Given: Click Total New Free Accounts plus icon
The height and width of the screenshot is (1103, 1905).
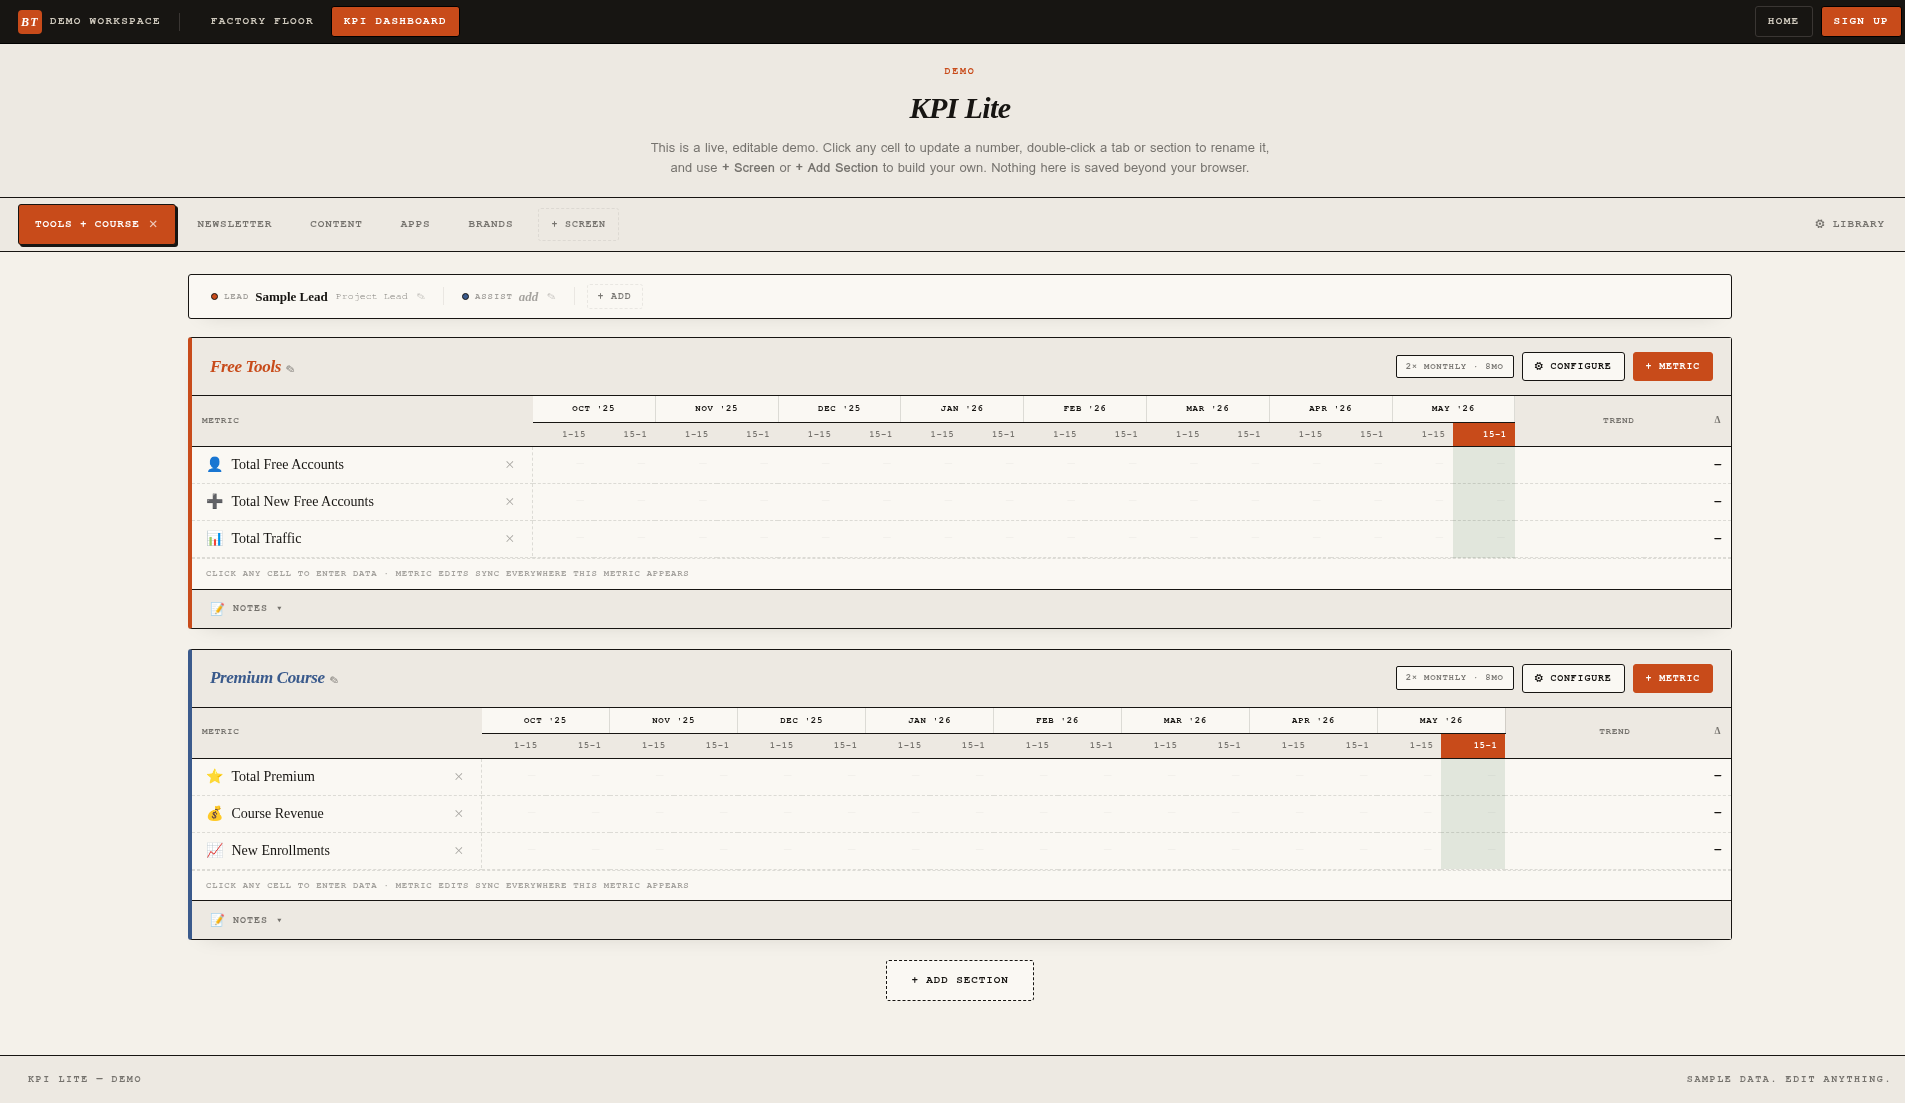Looking at the screenshot, I should (x=214, y=501).
